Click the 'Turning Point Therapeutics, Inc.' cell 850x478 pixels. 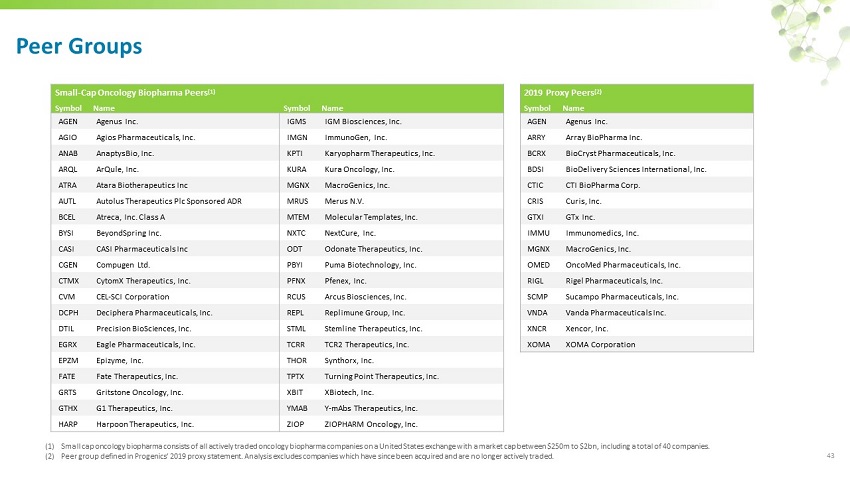pos(382,376)
